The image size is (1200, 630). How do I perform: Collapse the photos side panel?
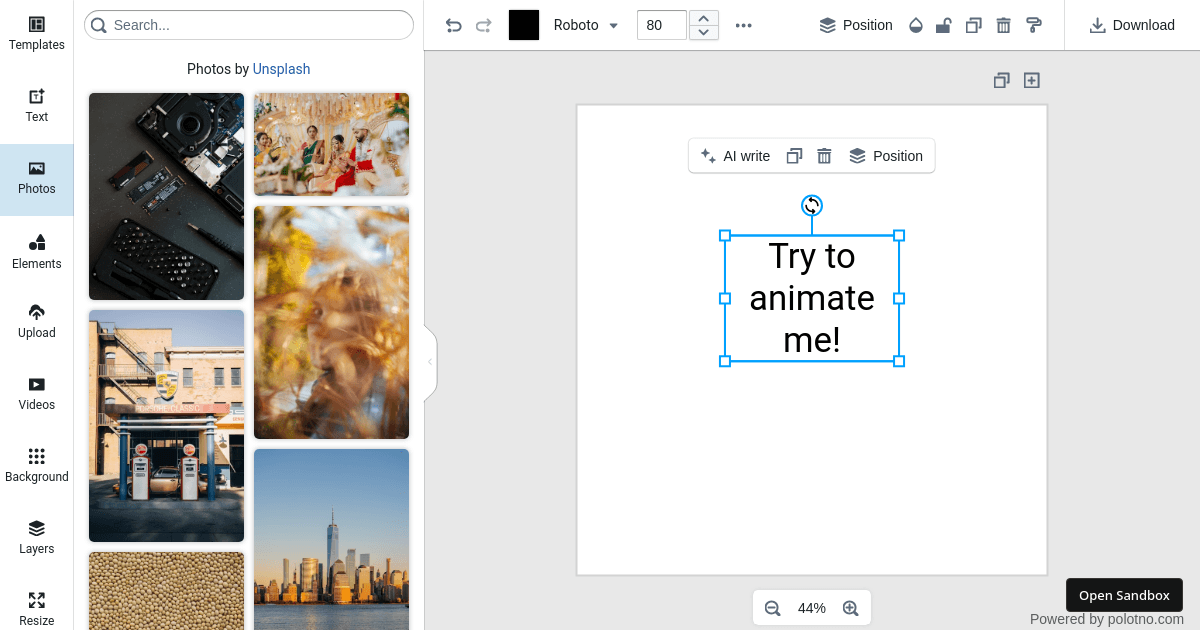(430, 362)
